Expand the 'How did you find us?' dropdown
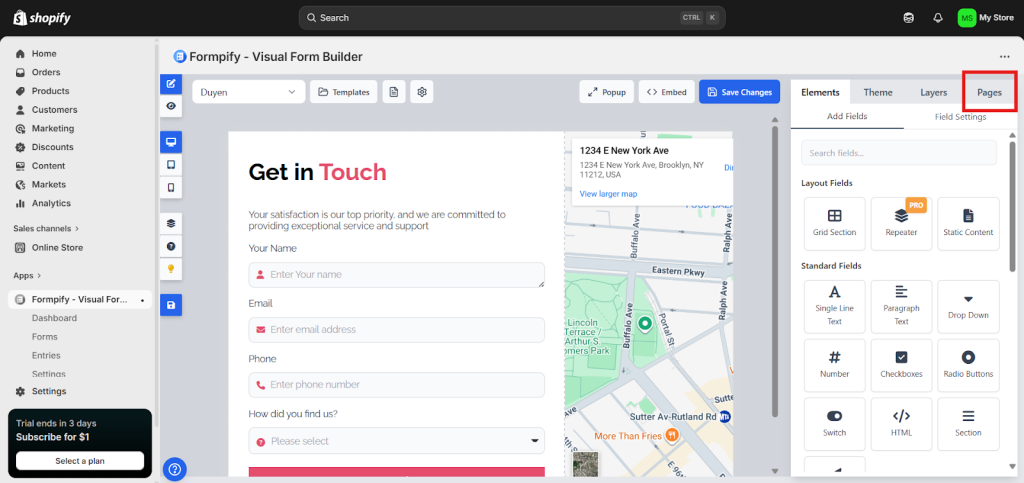 pyautogui.click(x=396, y=441)
